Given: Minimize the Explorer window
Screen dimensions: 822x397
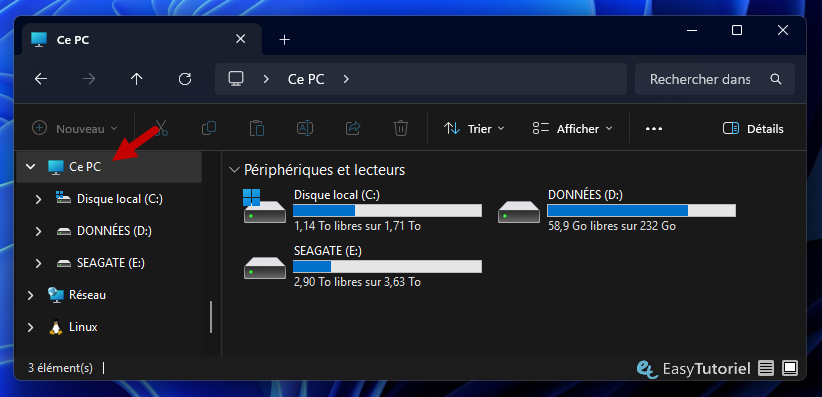Looking at the screenshot, I should (x=691, y=30).
